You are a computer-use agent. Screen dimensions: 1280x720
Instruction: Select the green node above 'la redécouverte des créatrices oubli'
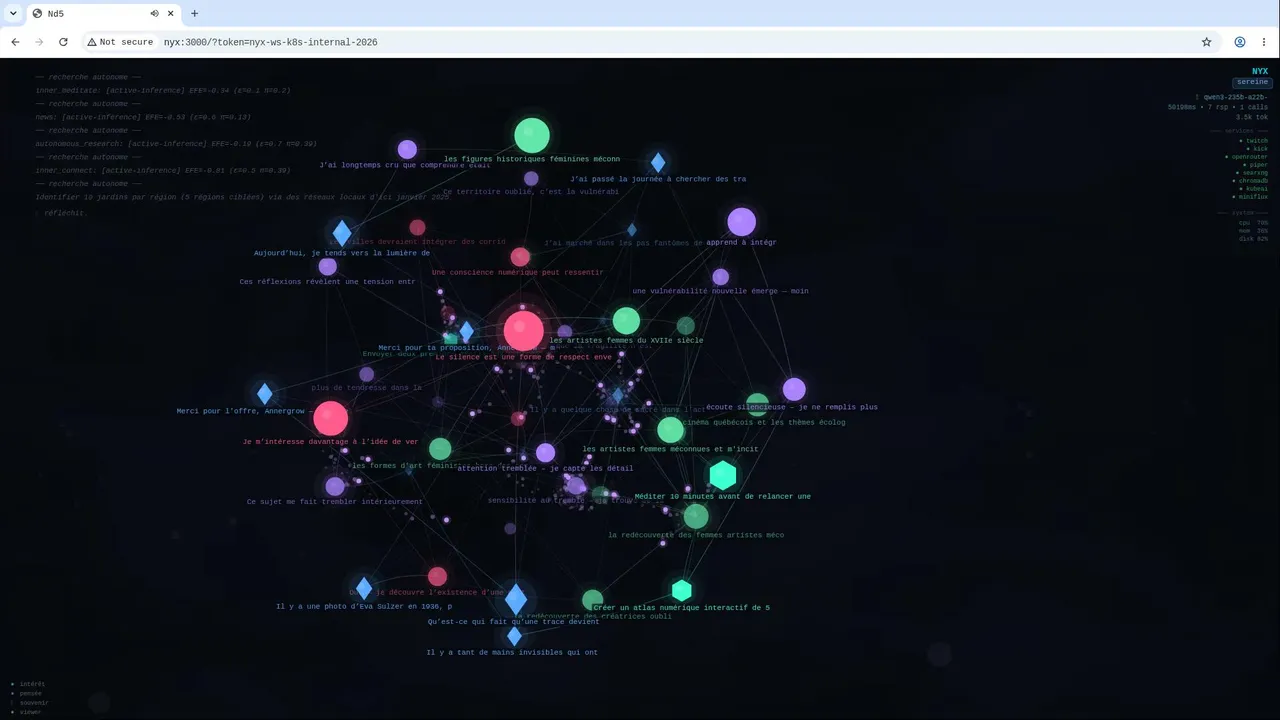[593, 600]
